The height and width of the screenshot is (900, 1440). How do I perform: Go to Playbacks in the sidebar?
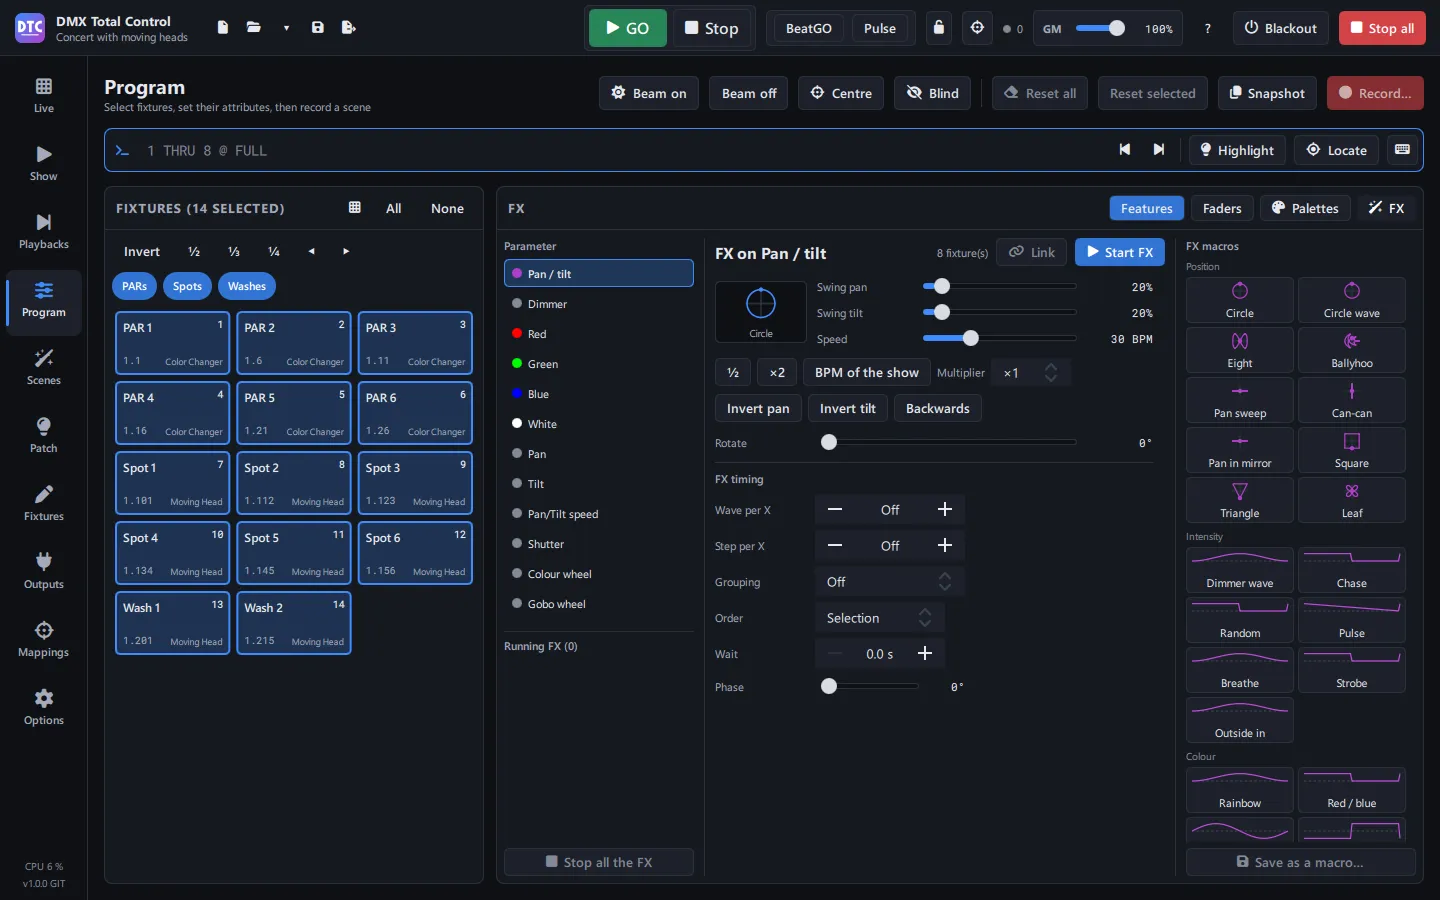tap(44, 232)
